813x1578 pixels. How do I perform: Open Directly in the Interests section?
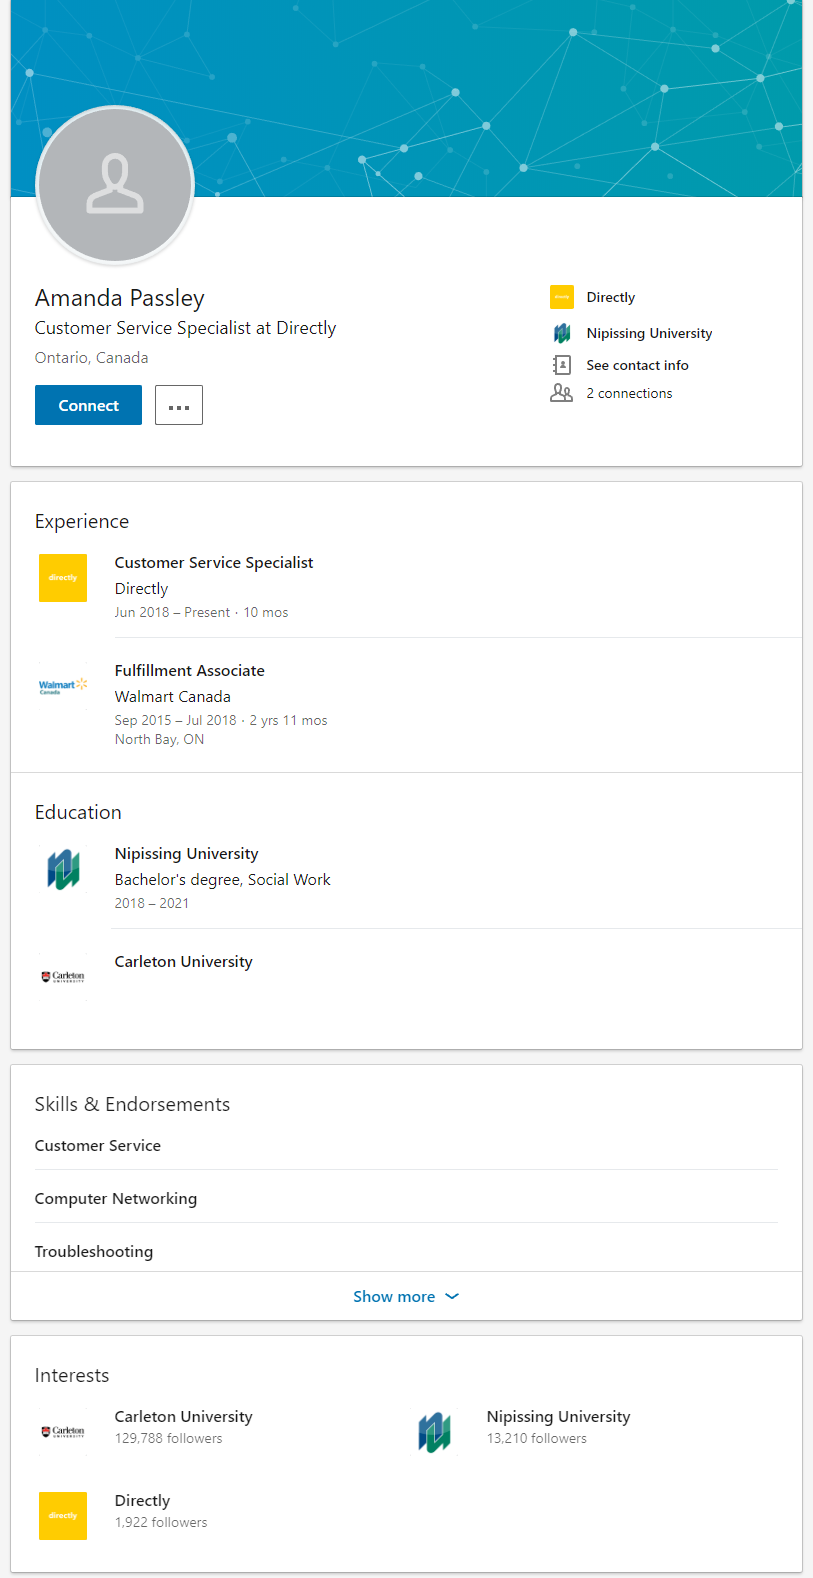(143, 1501)
